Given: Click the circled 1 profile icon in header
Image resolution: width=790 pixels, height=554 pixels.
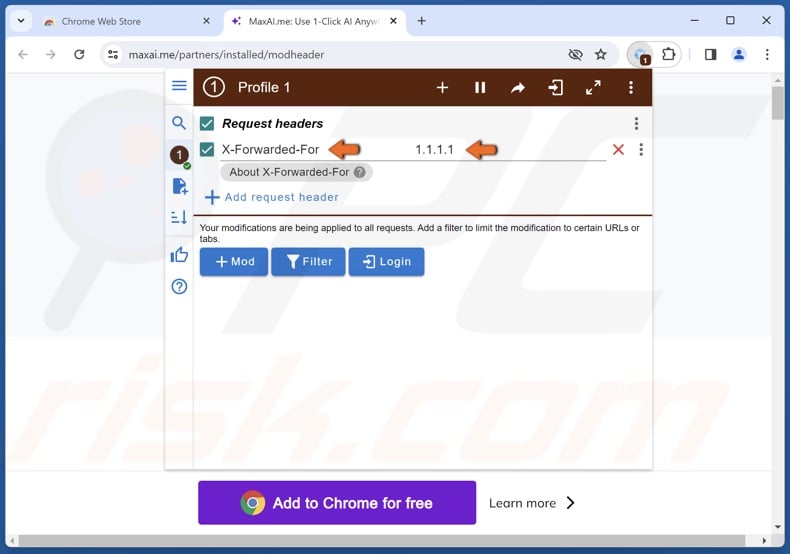Looking at the screenshot, I should point(214,87).
